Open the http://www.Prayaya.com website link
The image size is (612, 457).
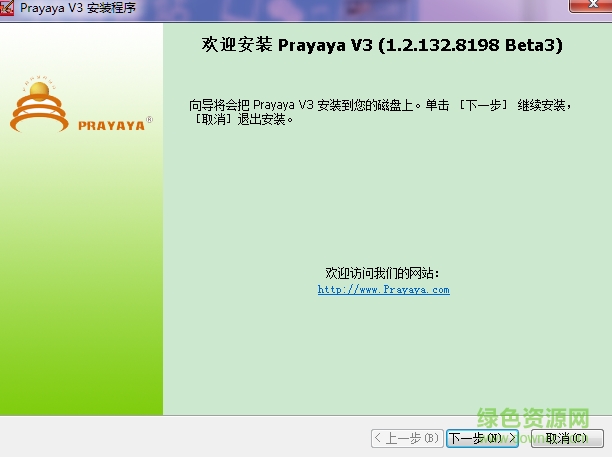coord(384,290)
